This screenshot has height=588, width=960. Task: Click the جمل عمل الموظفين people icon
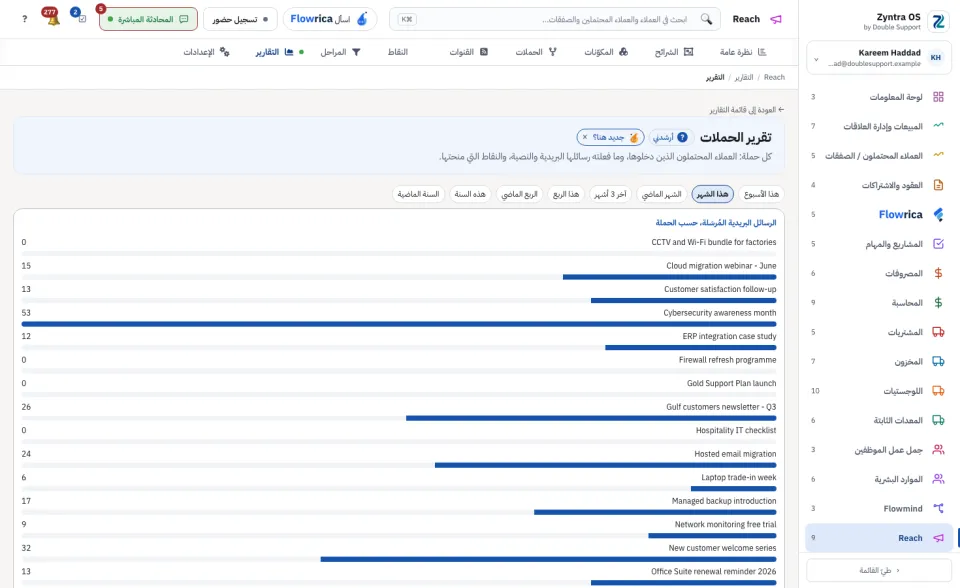pos(938,450)
